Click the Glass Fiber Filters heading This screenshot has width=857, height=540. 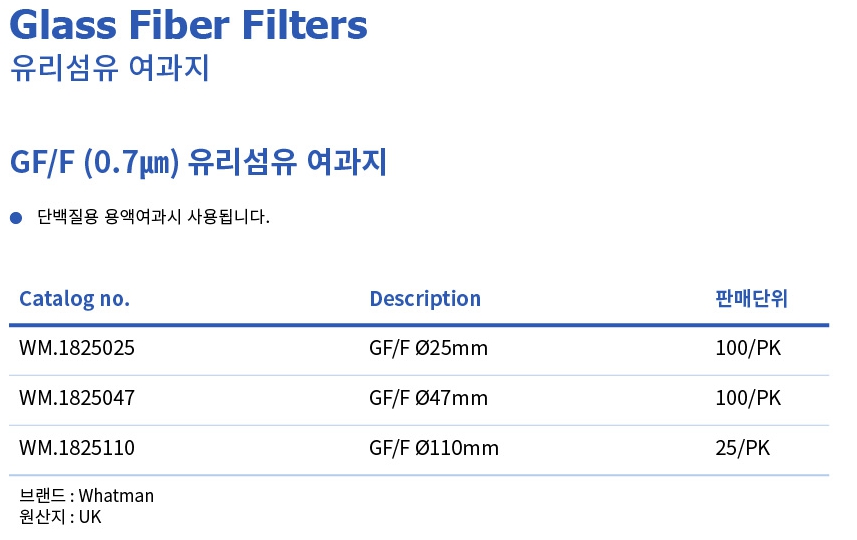pos(189,25)
